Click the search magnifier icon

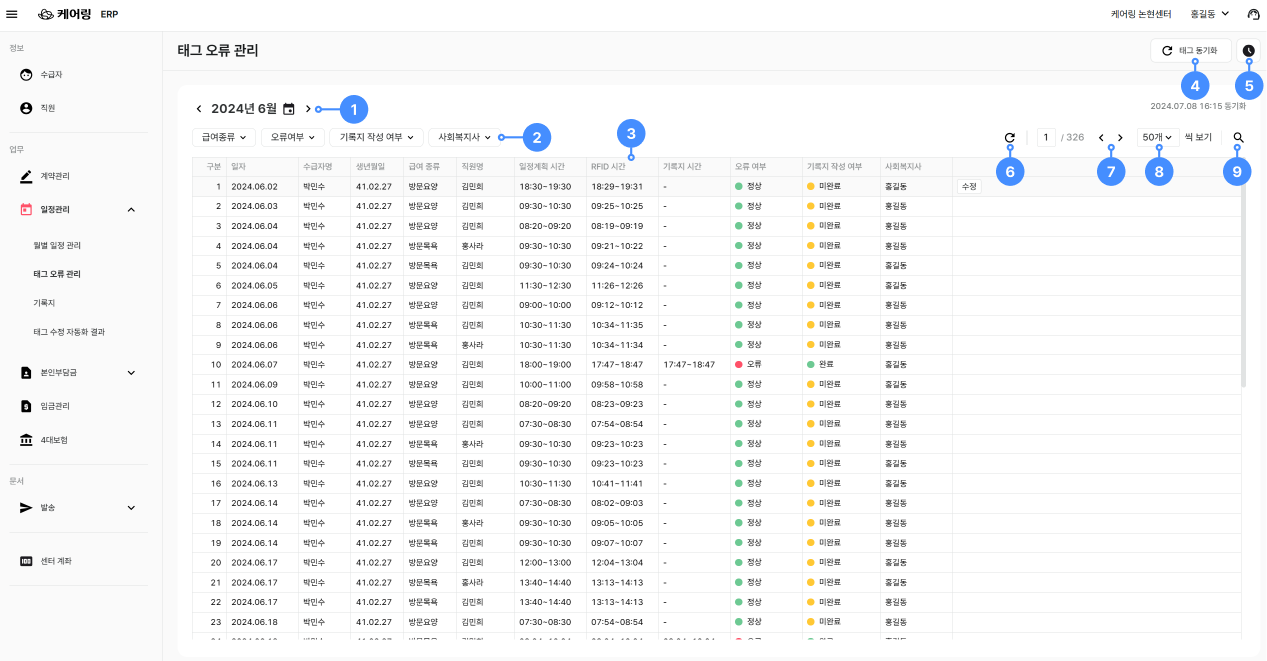click(x=1238, y=138)
